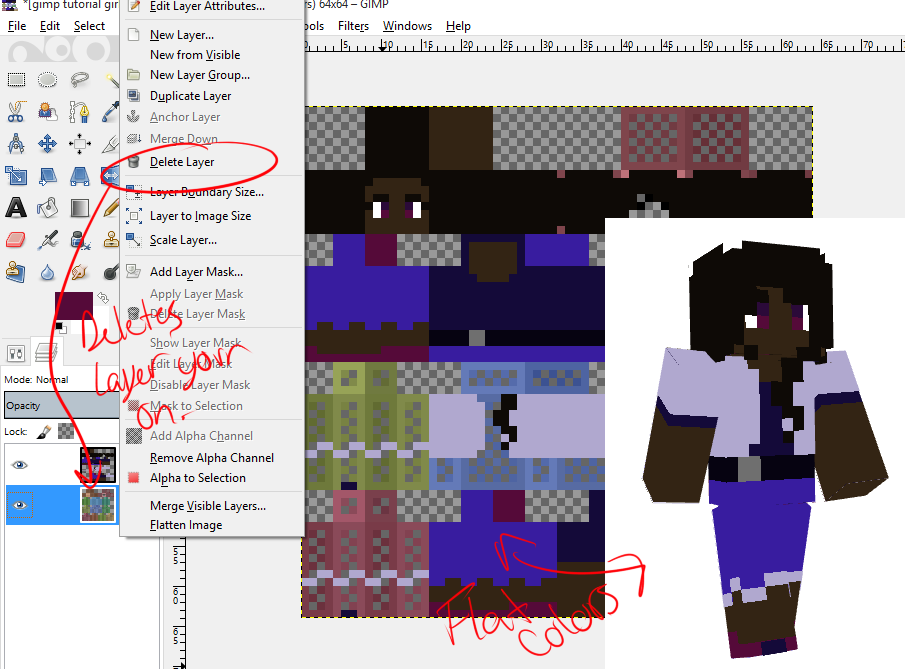Activate the Shear tool

(x=47, y=175)
